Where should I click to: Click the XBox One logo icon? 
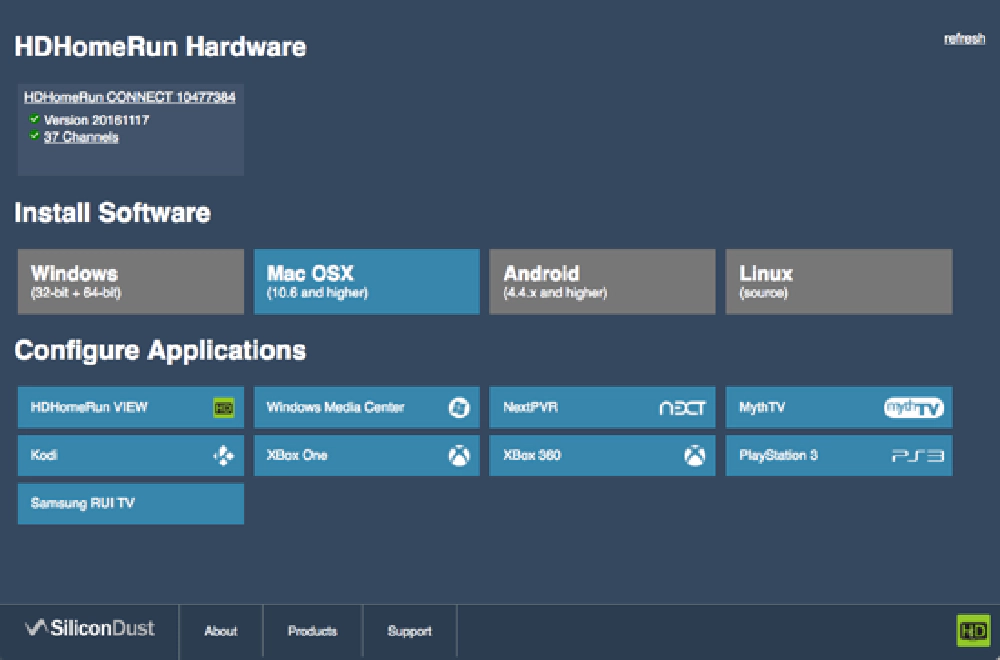459,455
